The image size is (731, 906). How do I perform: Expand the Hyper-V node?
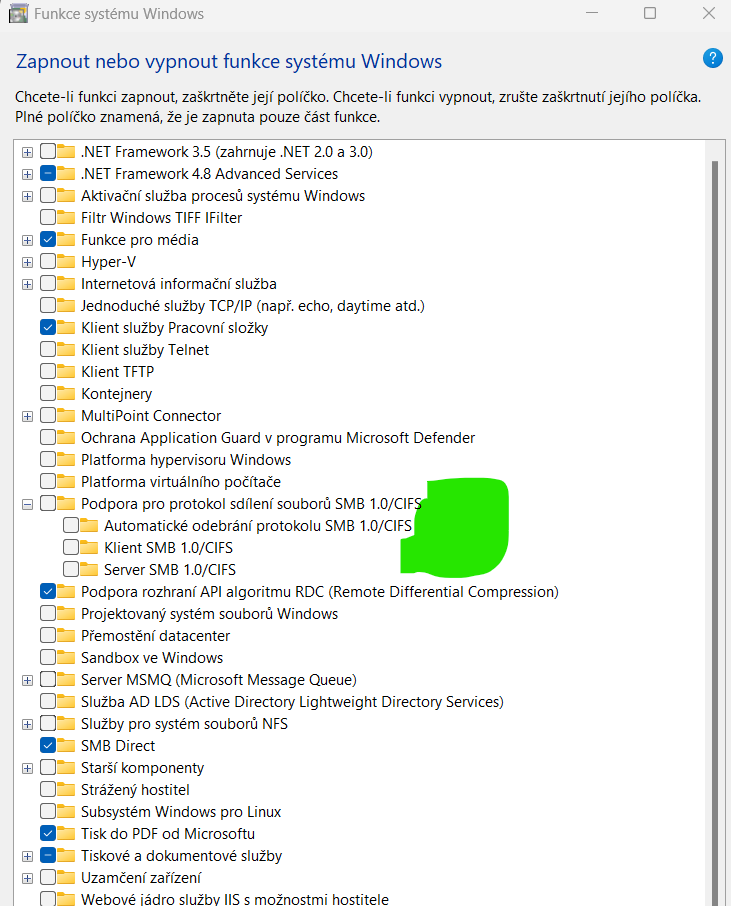tap(27, 262)
